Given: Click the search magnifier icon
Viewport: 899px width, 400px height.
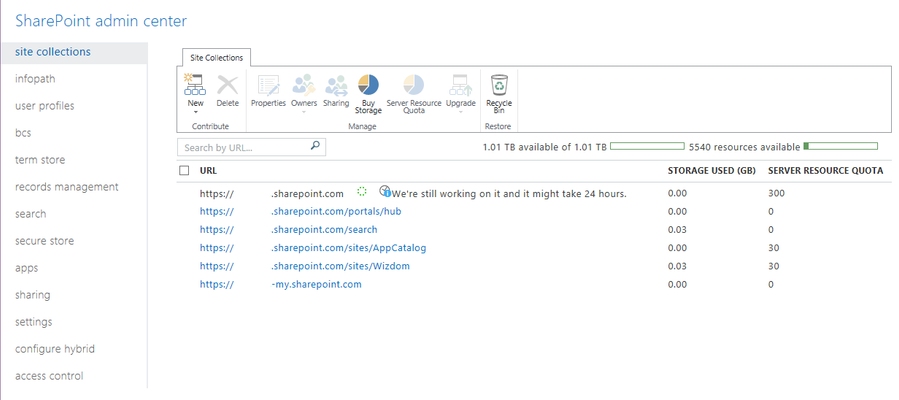Looking at the screenshot, I should point(315,146).
